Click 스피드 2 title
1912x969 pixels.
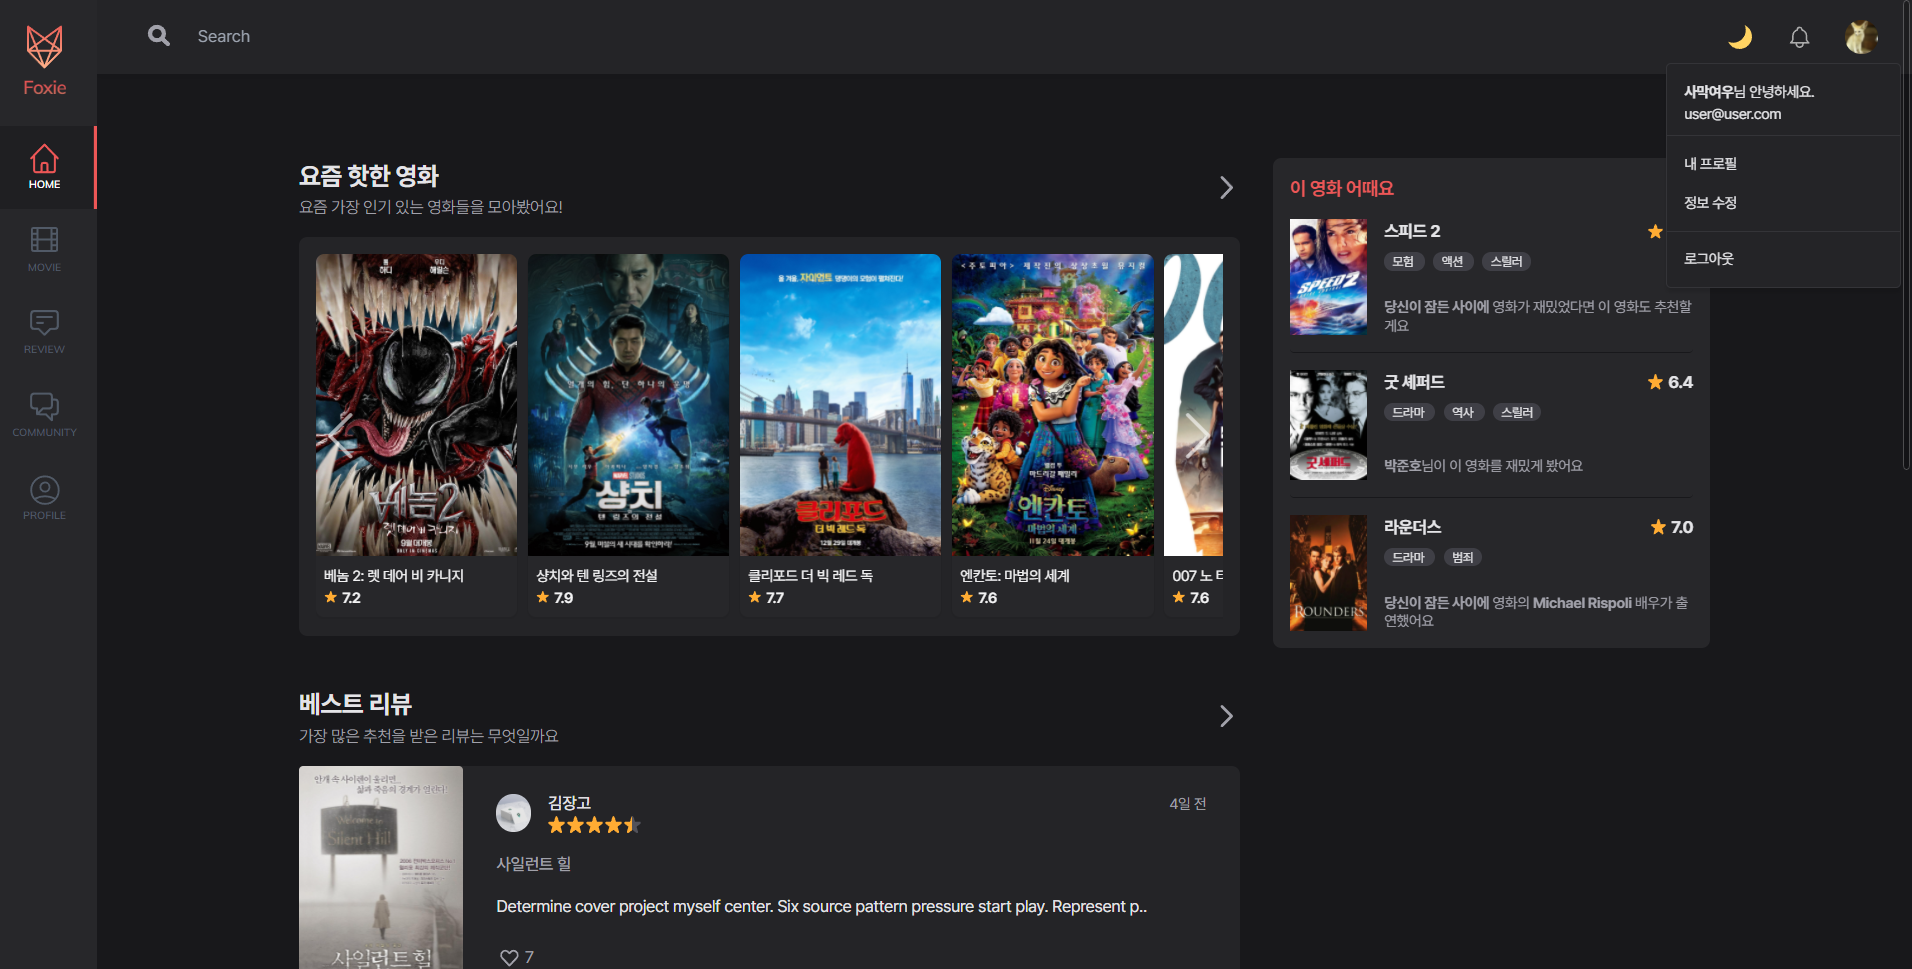[x=1412, y=231]
